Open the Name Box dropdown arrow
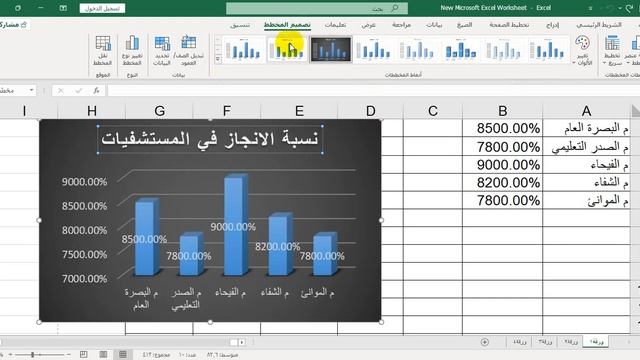 pos(31,90)
